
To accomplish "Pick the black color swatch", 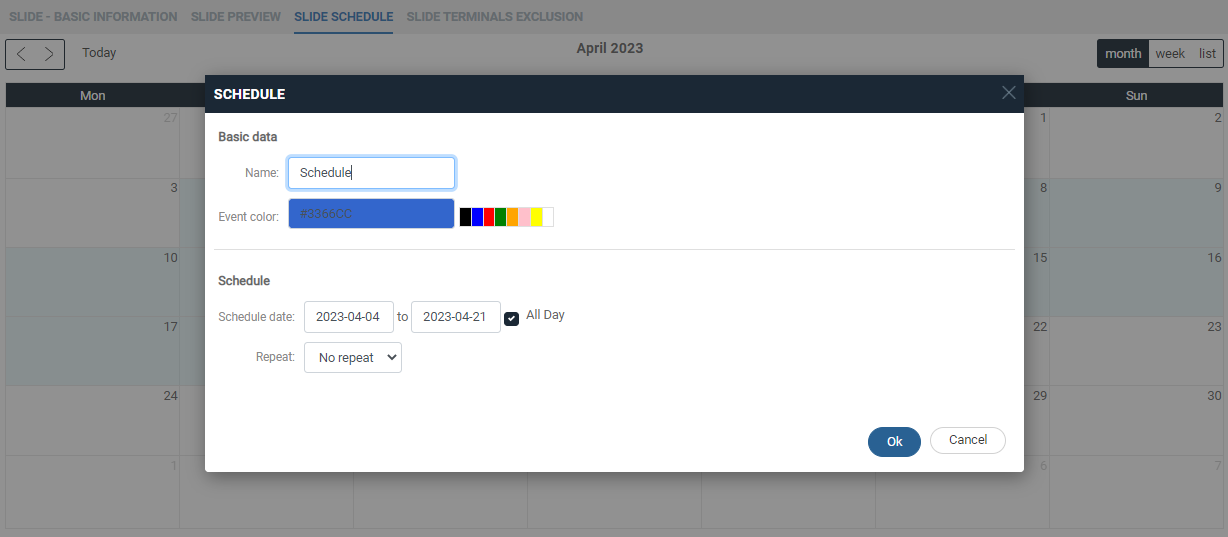I will (x=465, y=217).
